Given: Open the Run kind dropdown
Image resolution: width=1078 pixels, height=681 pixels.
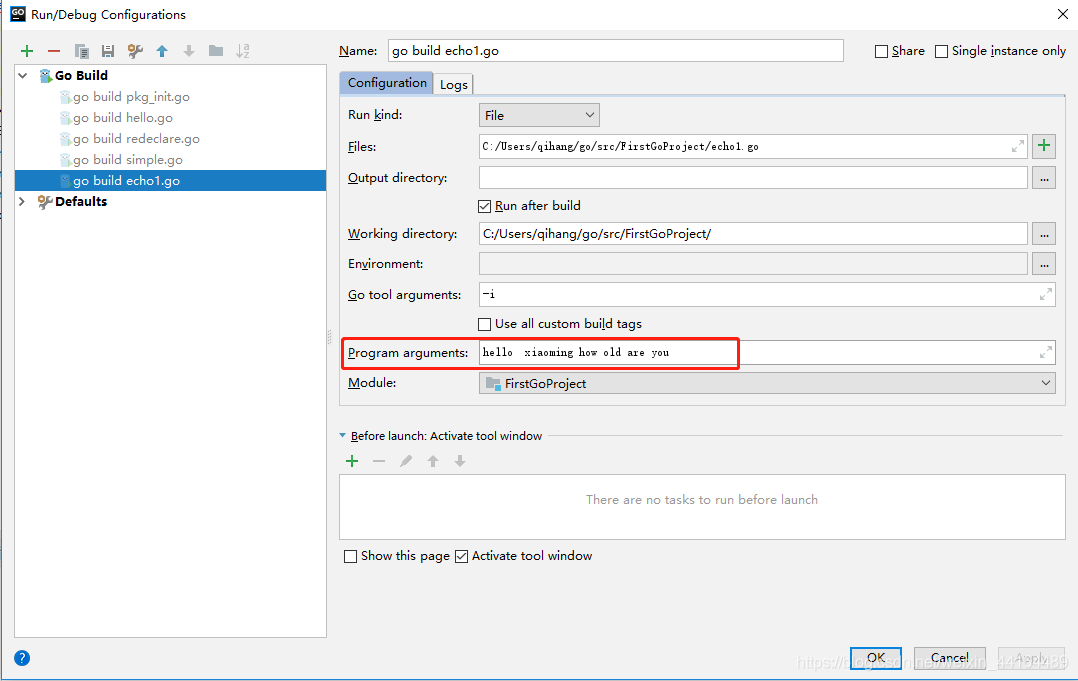Looking at the screenshot, I should tap(539, 115).
